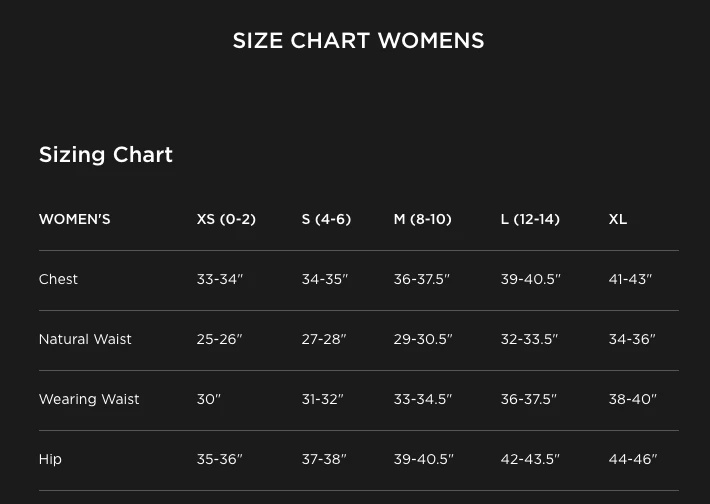Click the Chest row label

pos(58,279)
